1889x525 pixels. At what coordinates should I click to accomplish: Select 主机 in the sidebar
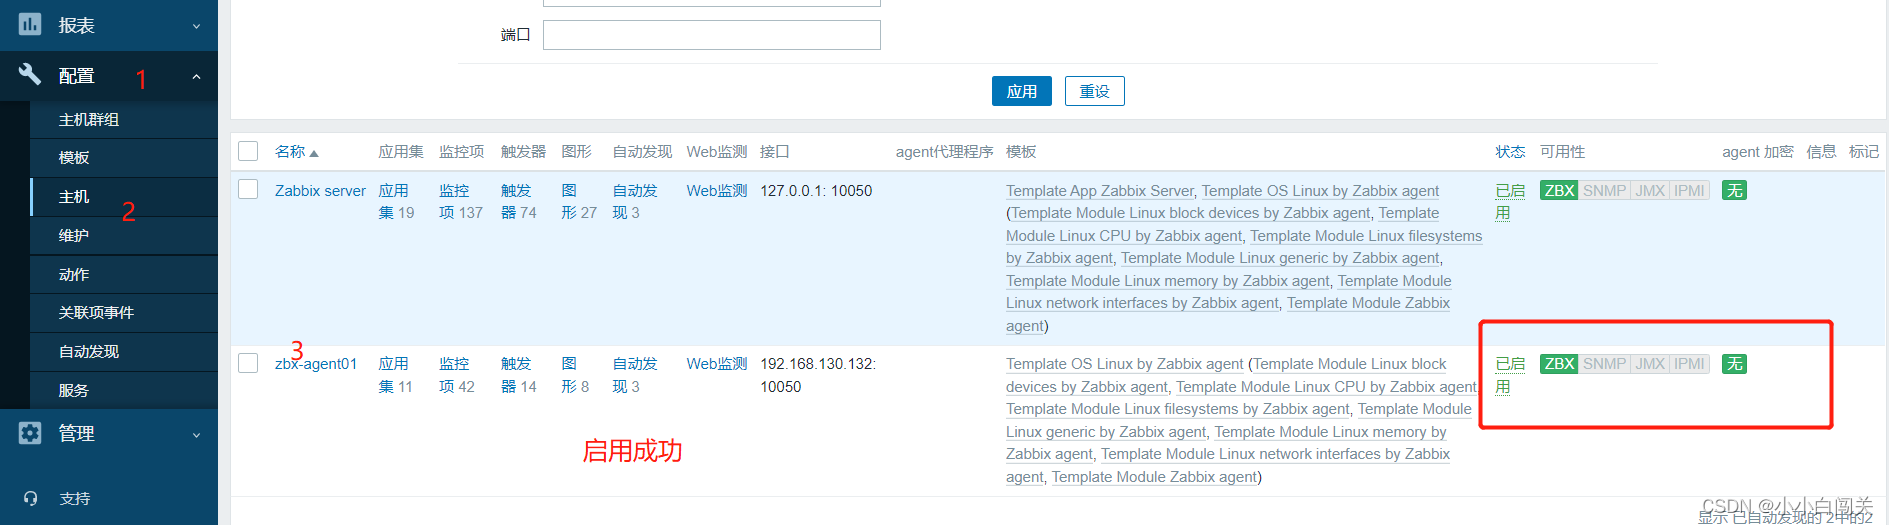(124, 196)
